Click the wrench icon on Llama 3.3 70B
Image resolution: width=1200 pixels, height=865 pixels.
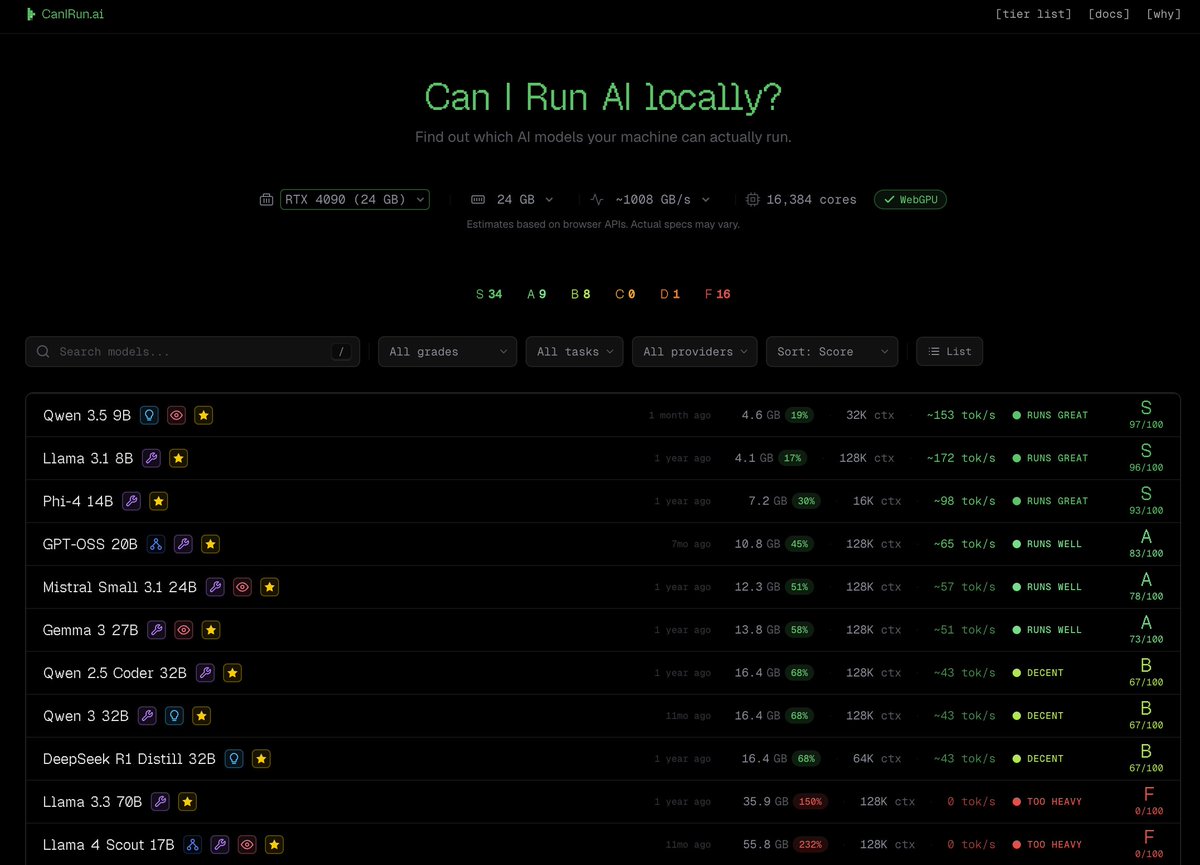point(160,802)
